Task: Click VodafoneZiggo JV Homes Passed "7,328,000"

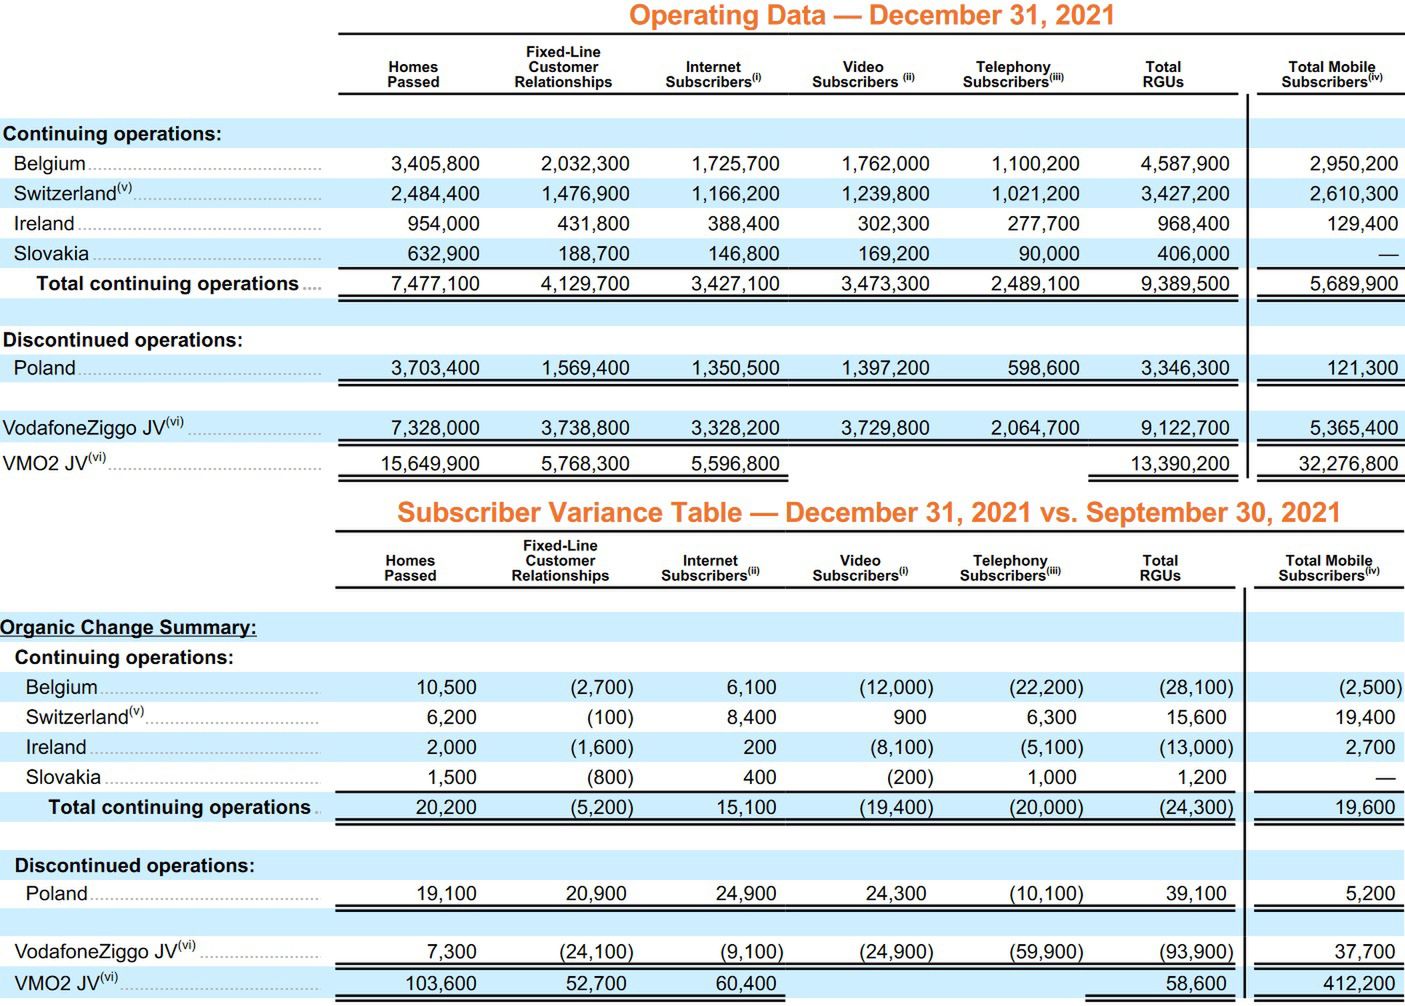Action: pyautogui.click(x=435, y=427)
